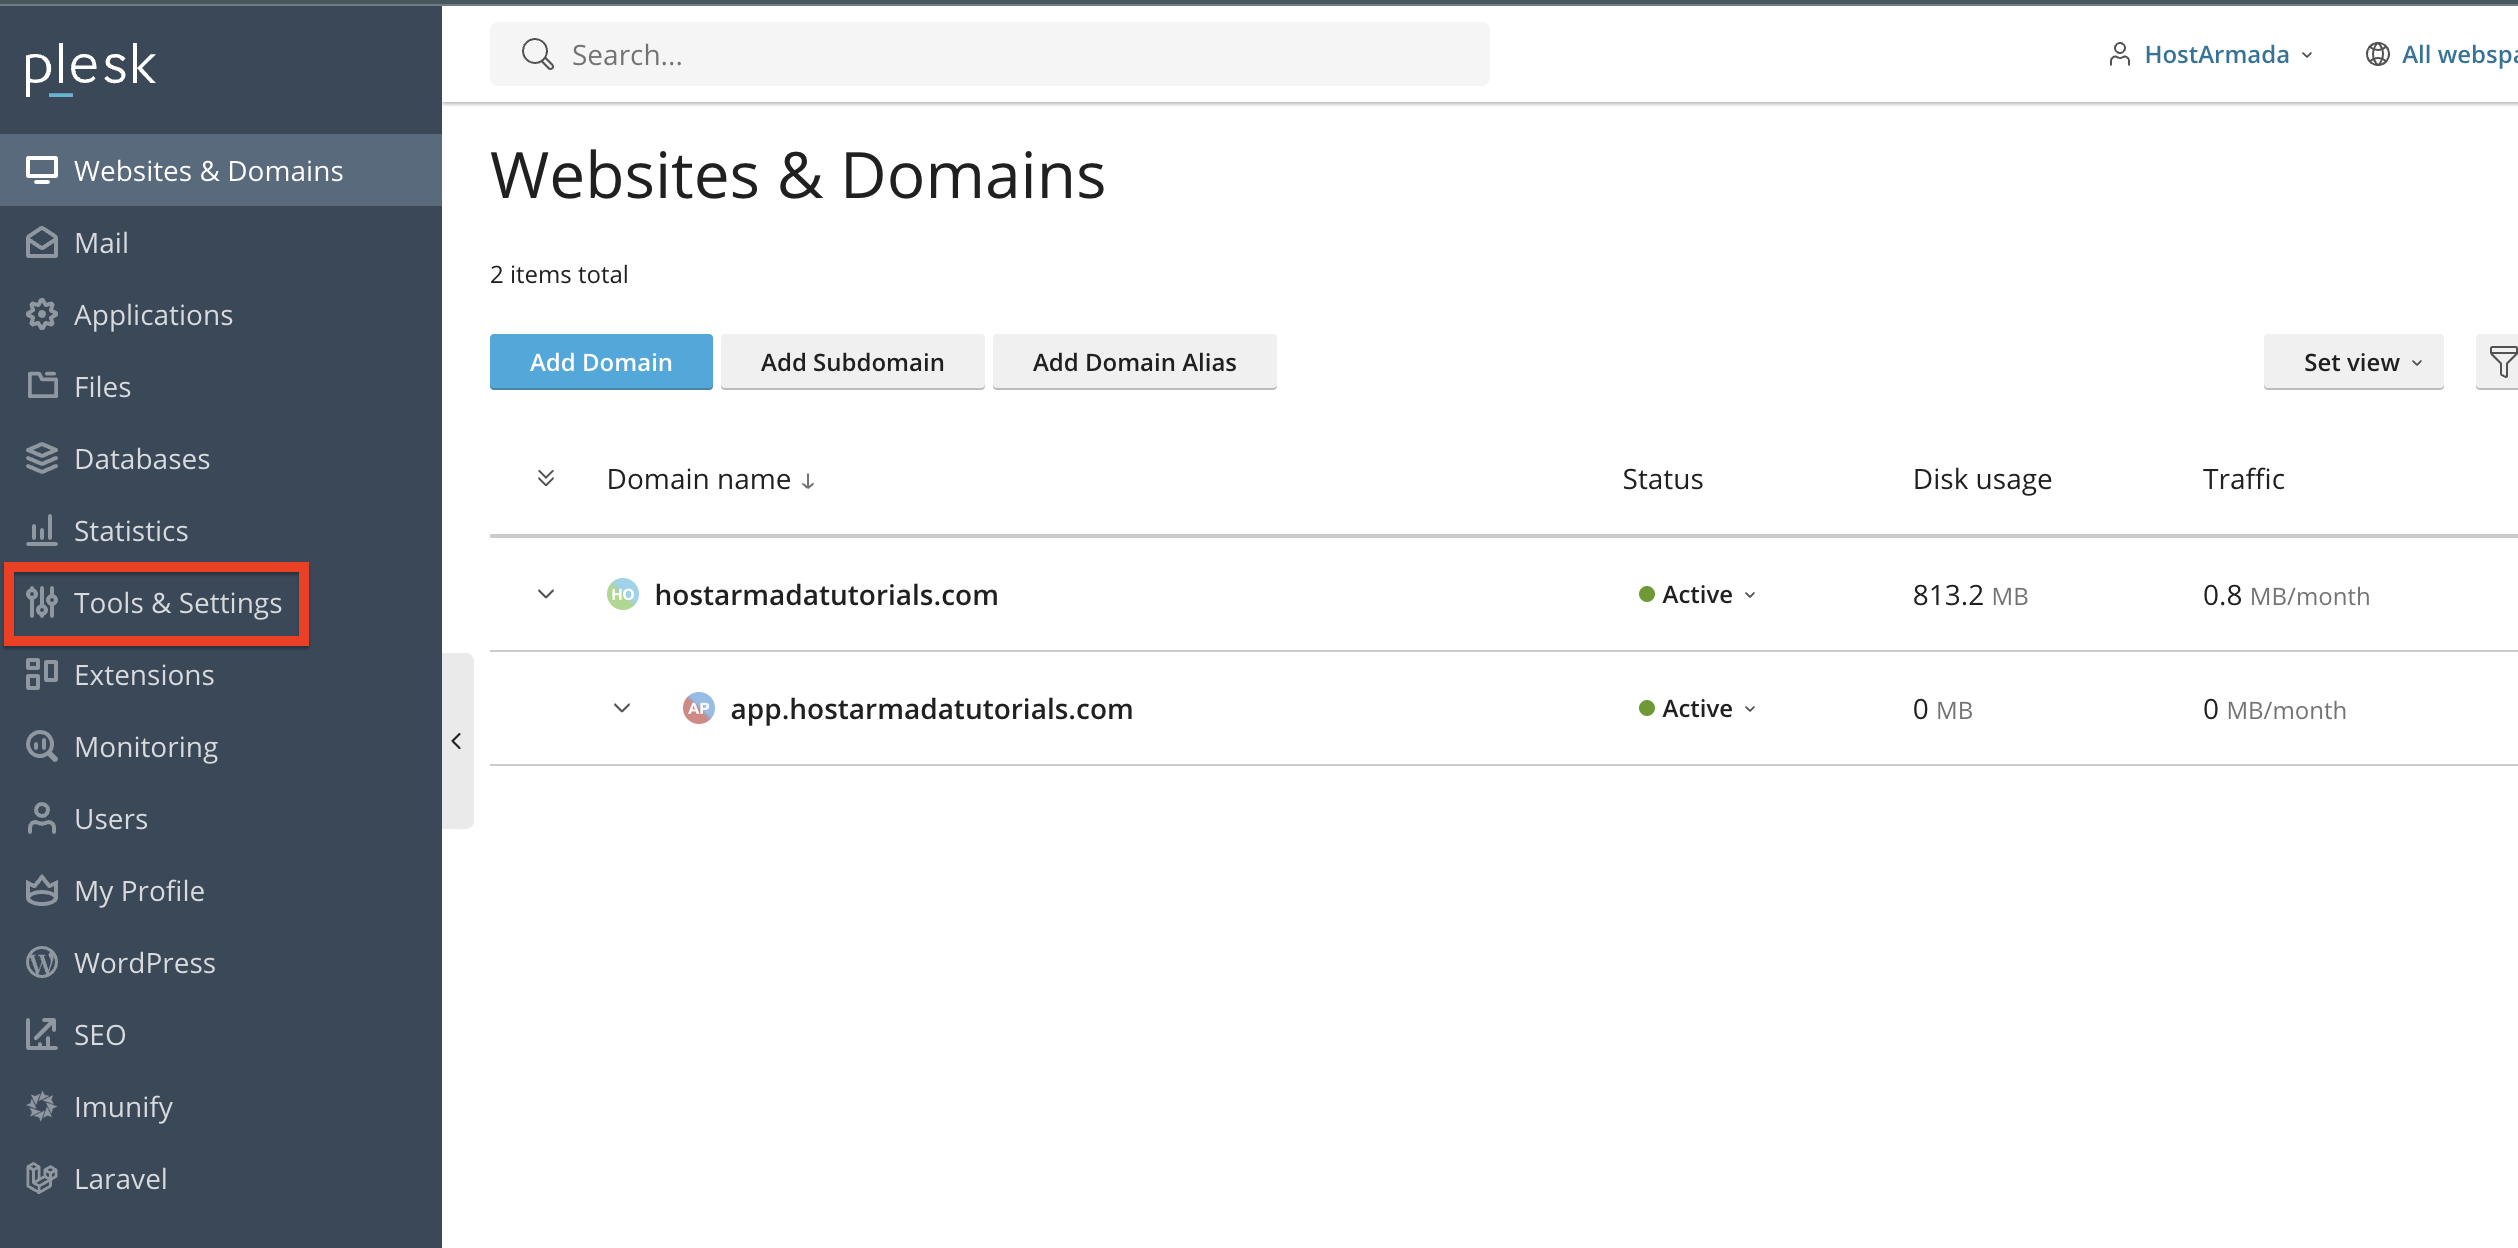Open WordPress via its logo icon

point(41,963)
